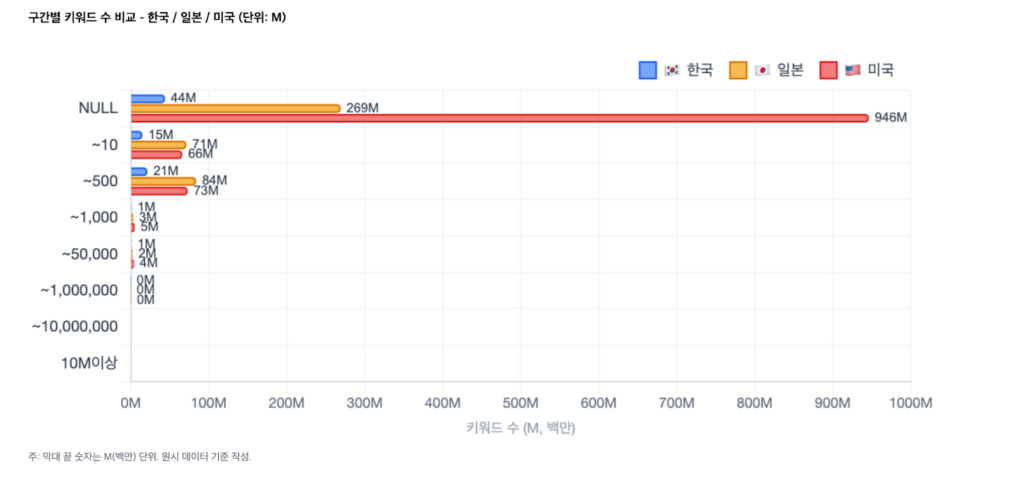Viewport: 1024px width, 481px height.
Task: Click the red 미국 legend color box
Action: [828, 70]
